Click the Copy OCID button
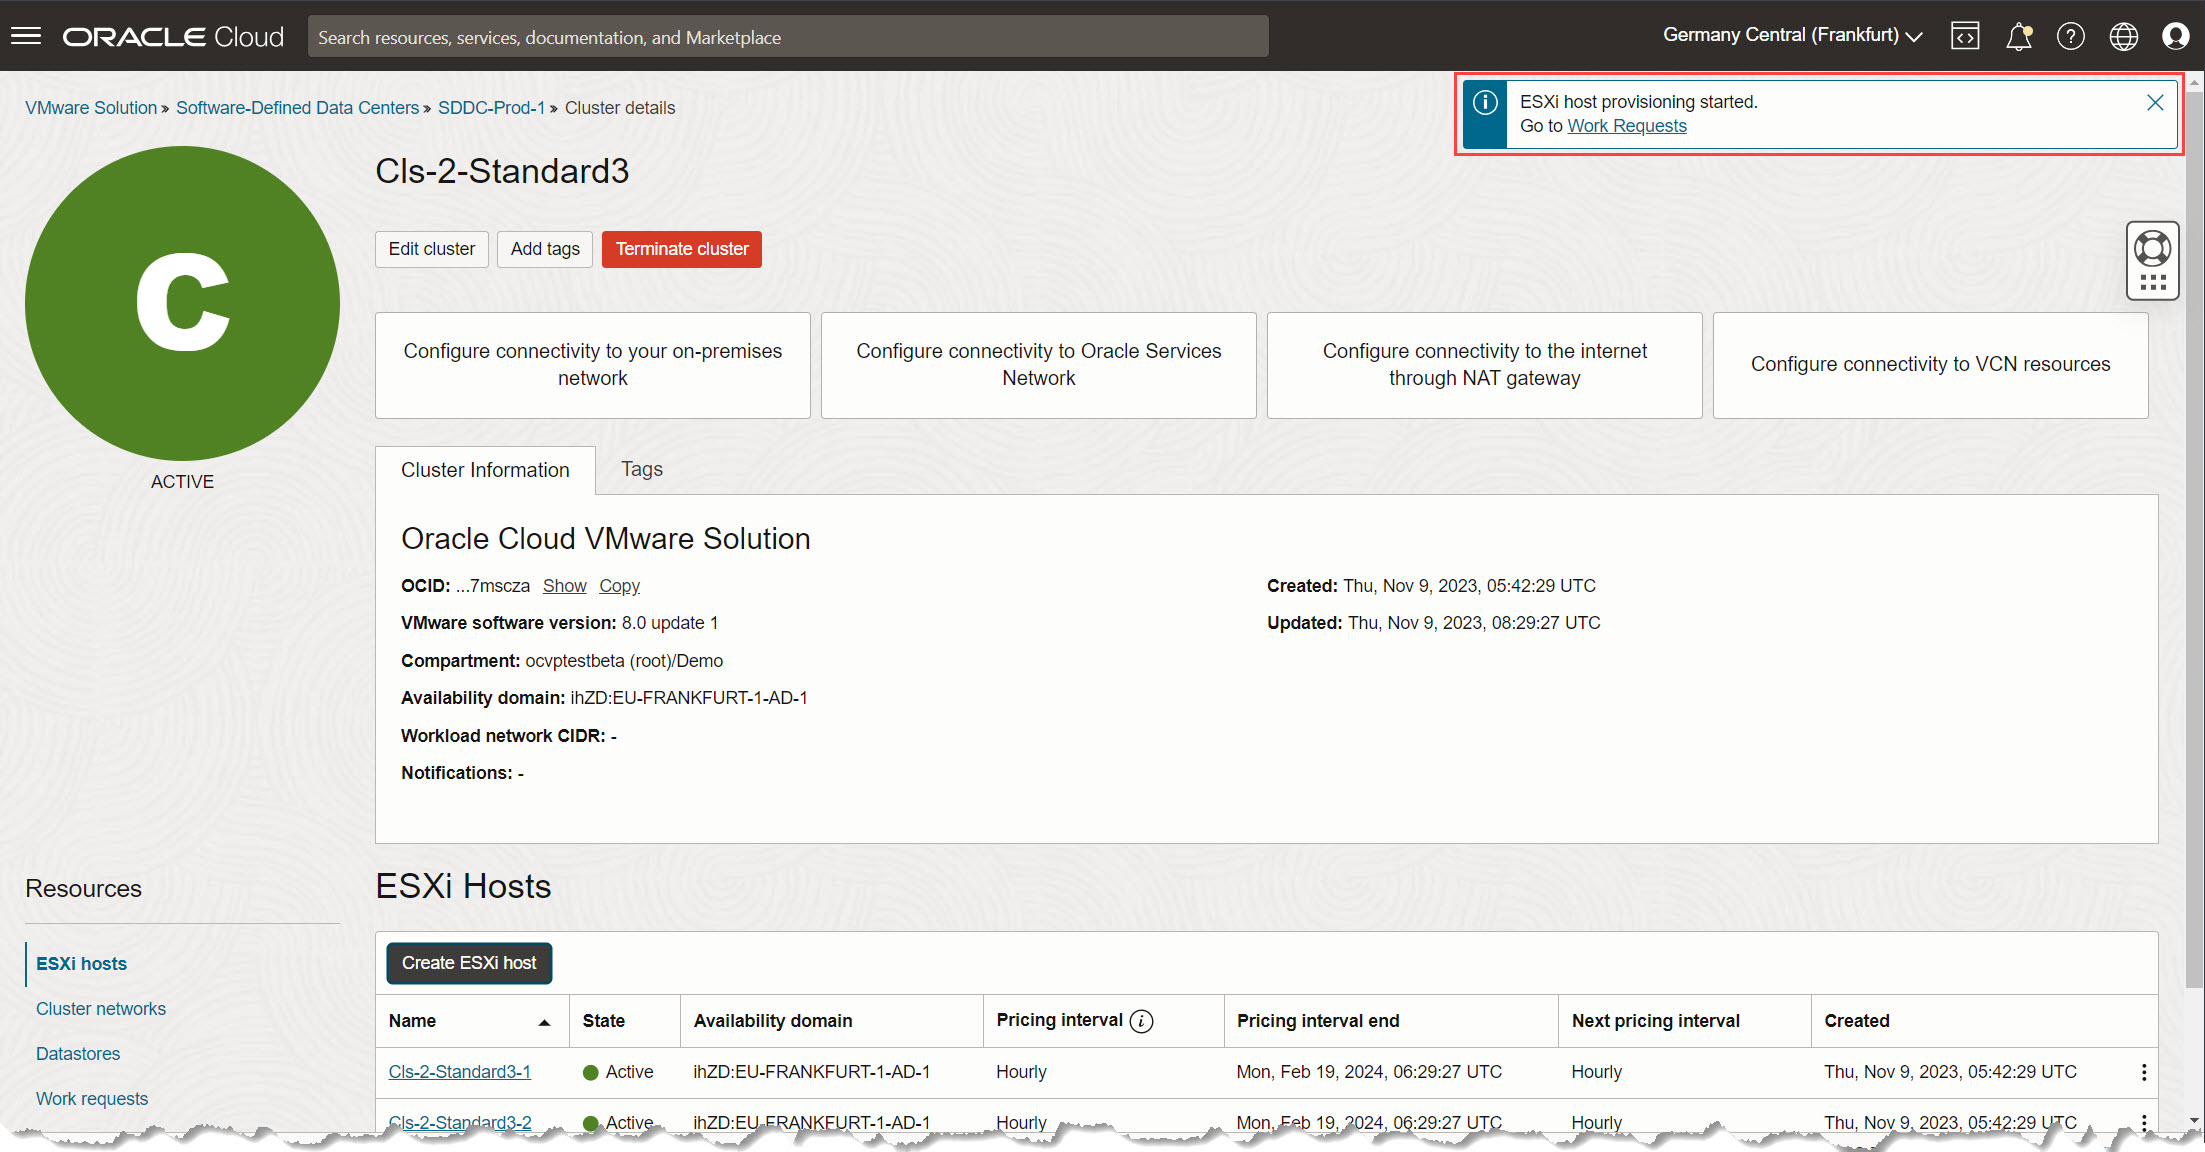 pyautogui.click(x=618, y=585)
